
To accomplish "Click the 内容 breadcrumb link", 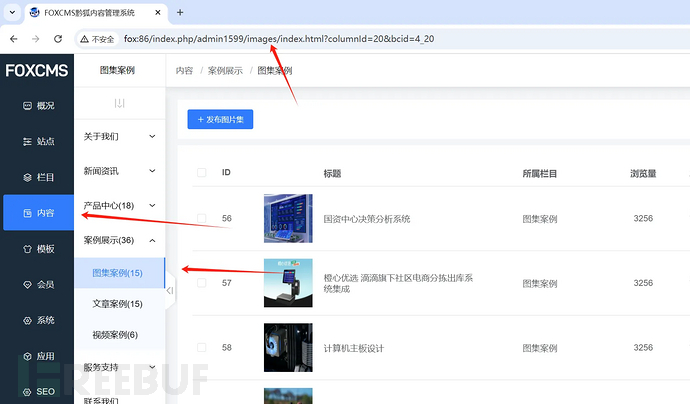I will [x=184, y=71].
